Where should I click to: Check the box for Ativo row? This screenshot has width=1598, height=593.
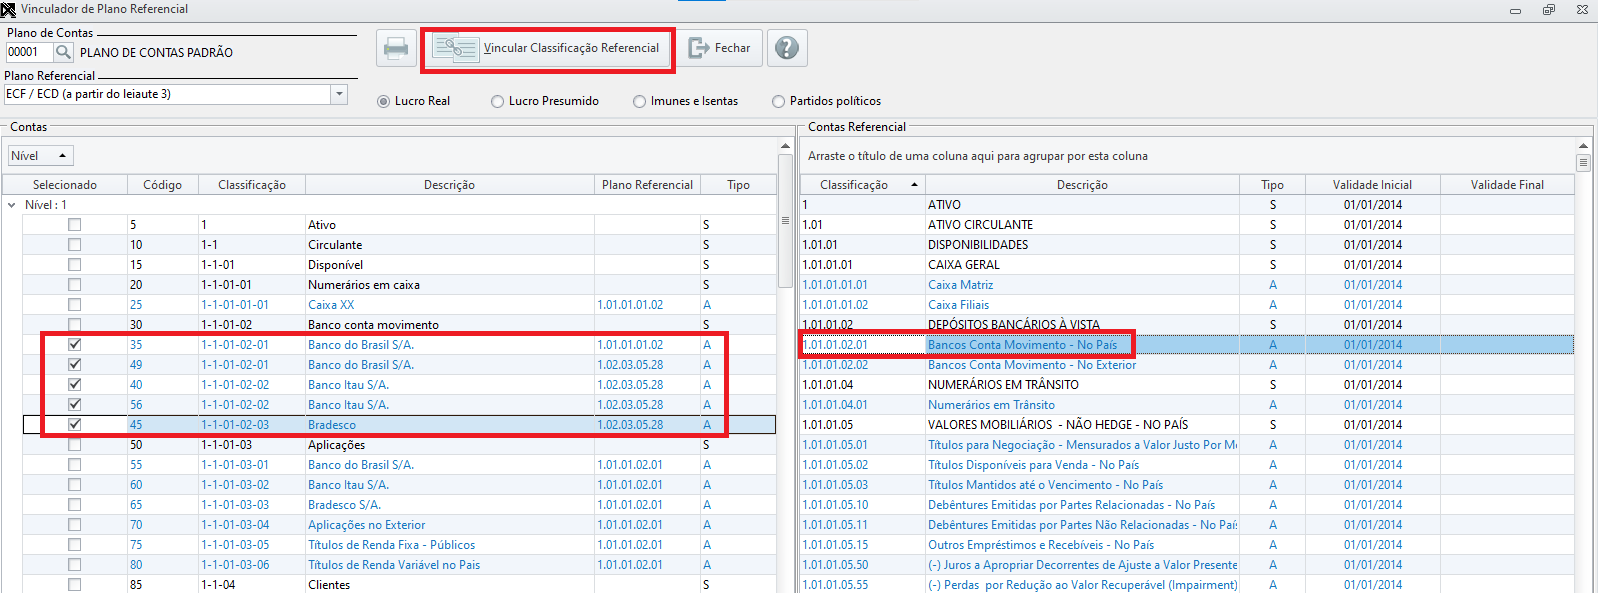click(x=75, y=225)
